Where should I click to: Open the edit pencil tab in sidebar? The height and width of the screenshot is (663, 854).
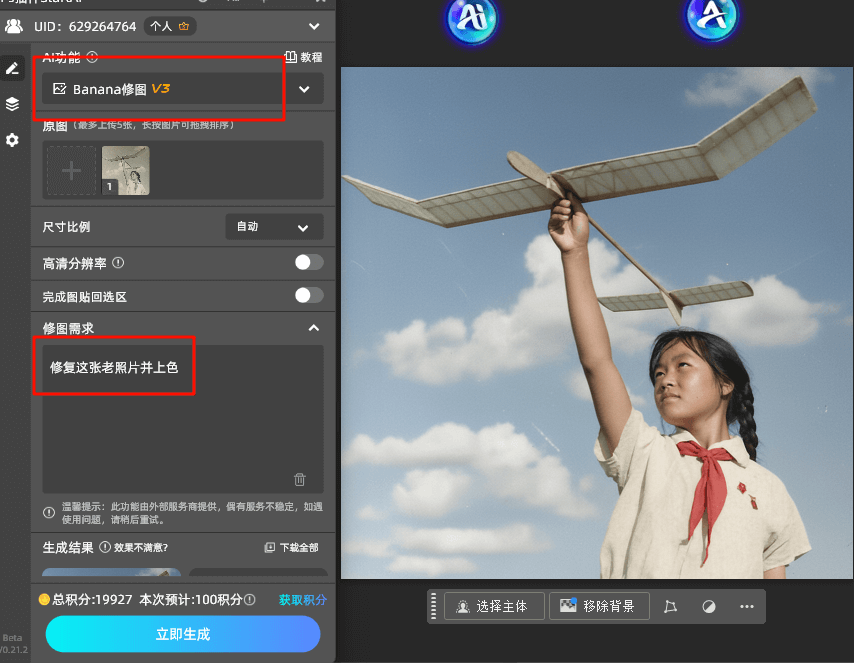click(12, 68)
